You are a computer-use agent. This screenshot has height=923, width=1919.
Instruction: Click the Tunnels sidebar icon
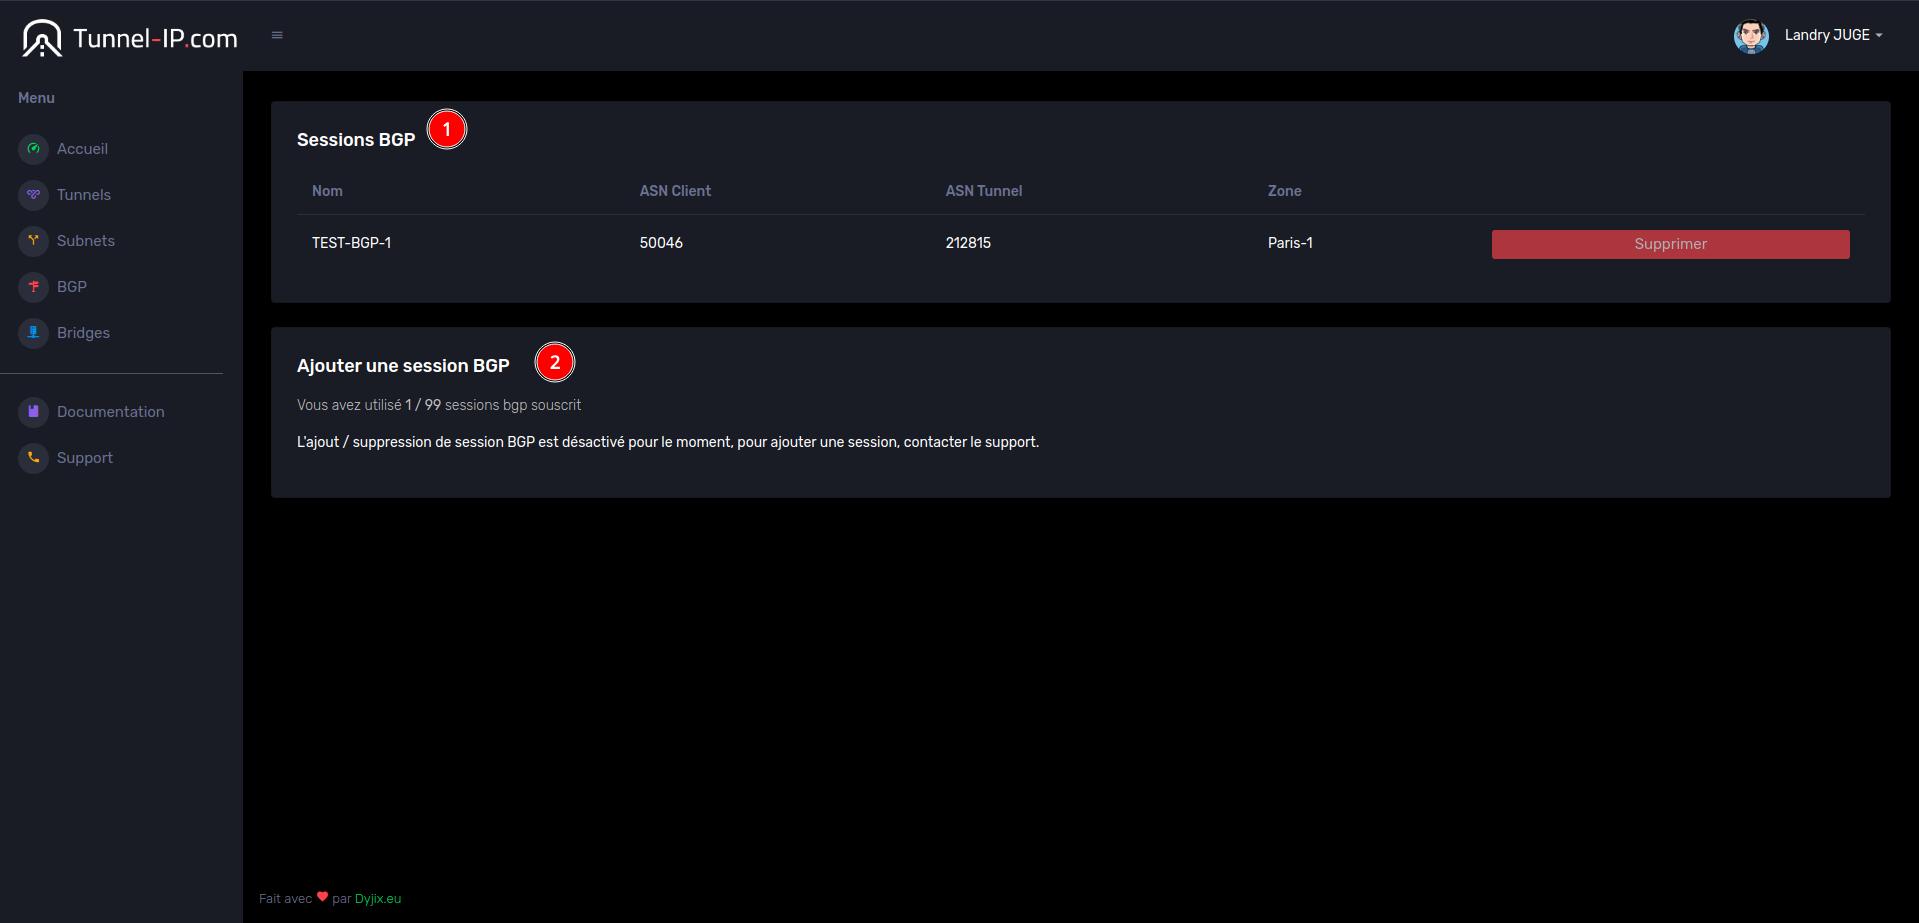pyautogui.click(x=33, y=195)
